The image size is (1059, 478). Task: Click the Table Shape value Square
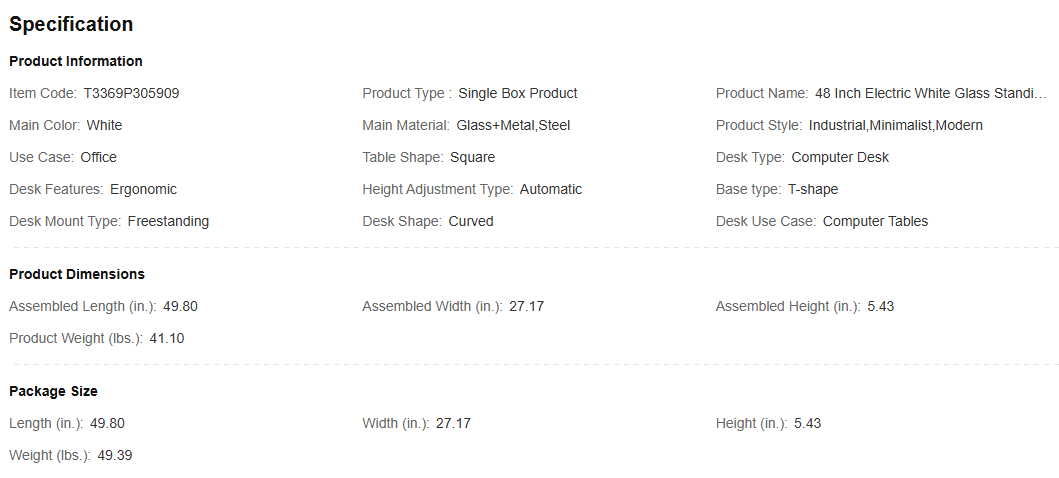472,157
